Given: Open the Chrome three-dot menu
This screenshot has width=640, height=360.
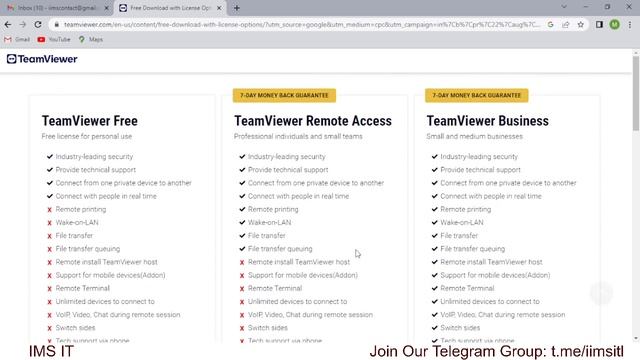Looking at the screenshot, I should (630, 24).
